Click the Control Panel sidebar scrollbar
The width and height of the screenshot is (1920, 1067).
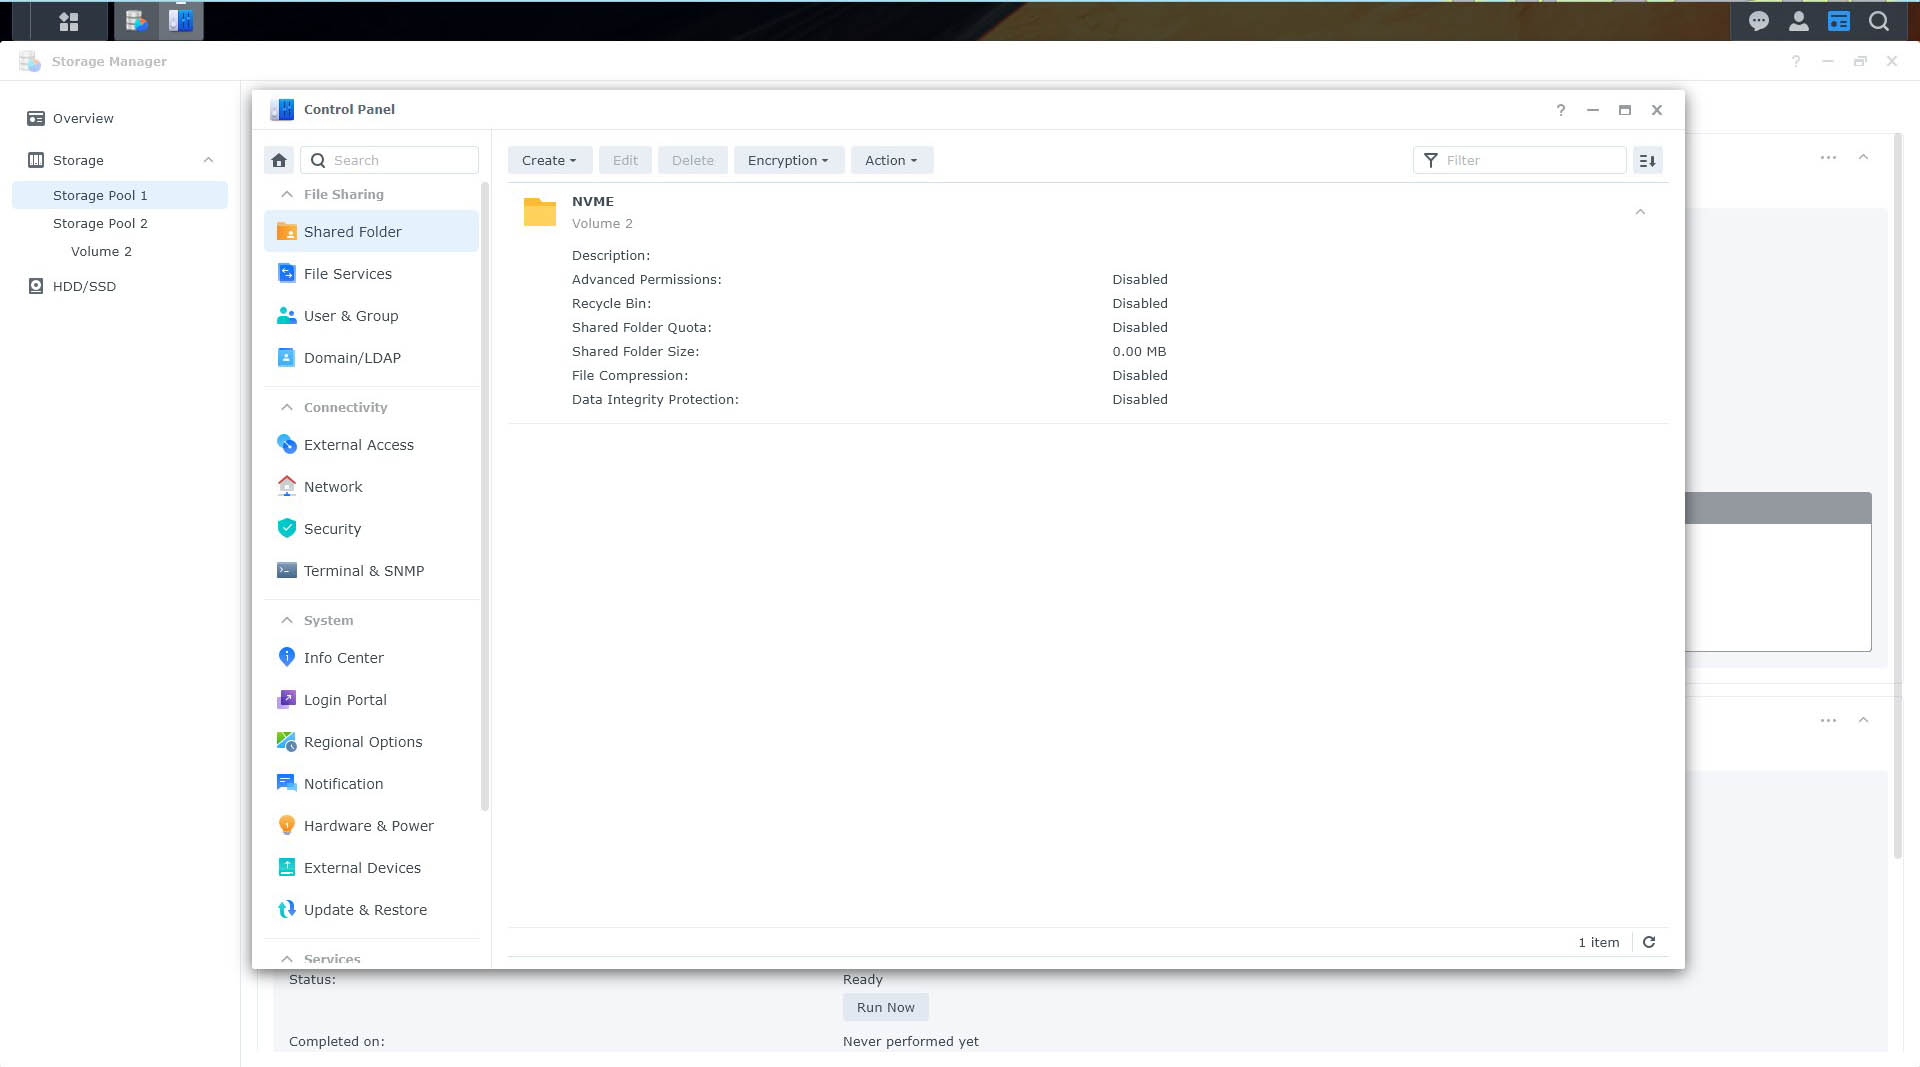pyautogui.click(x=485, y=496)
